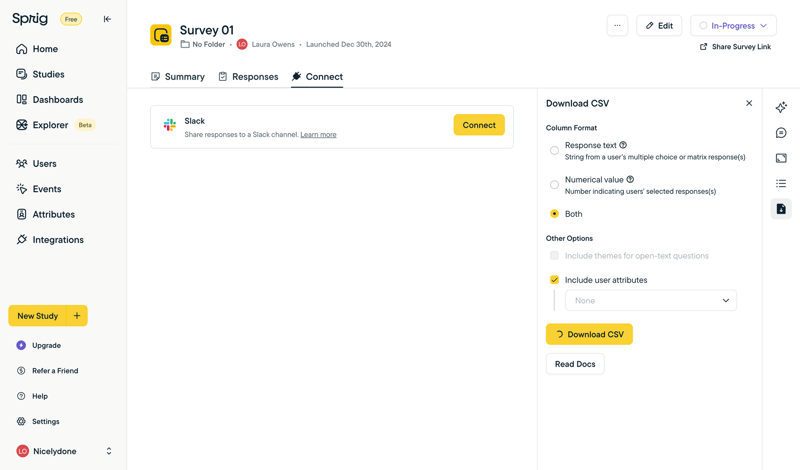Viewport: 800px width, 470px height.
Task: Click the Download CSV file icon in right rail
Action: pos(781,209)
